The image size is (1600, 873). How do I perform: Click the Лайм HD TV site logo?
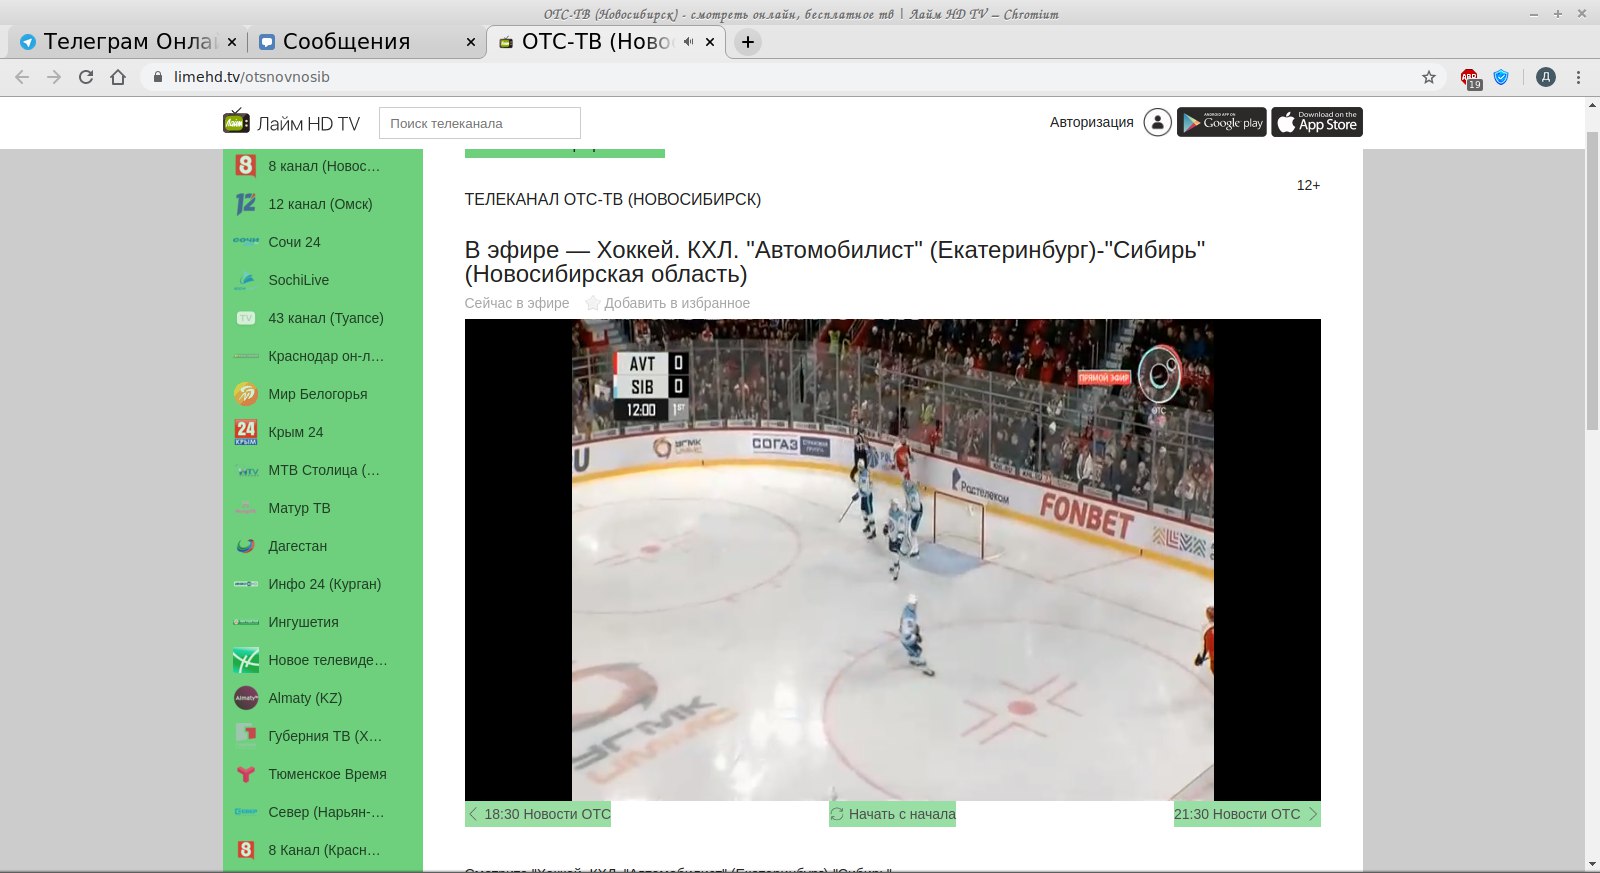tap(291, 122)
